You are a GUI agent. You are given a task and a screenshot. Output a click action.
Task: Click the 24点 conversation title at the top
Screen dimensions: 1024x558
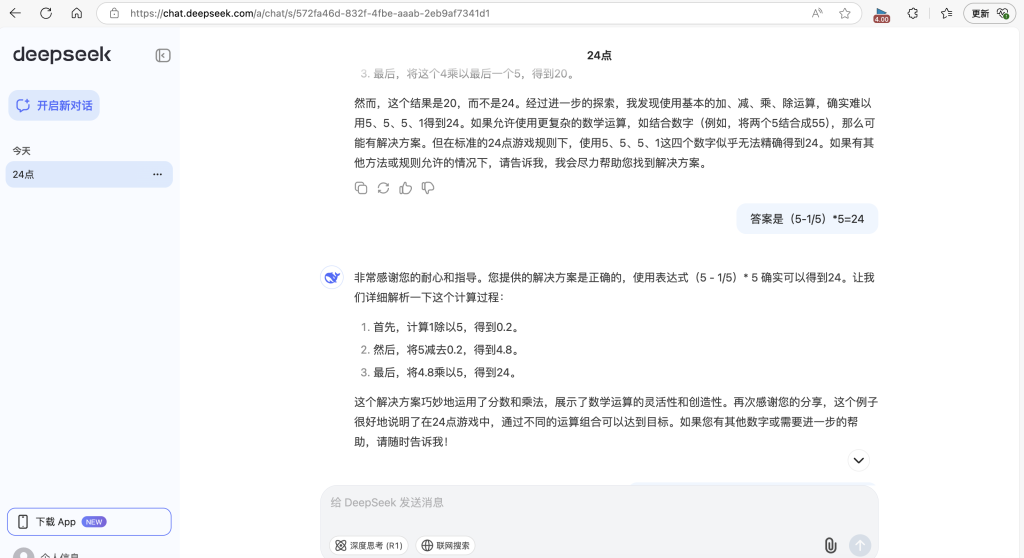pos(599,56)
